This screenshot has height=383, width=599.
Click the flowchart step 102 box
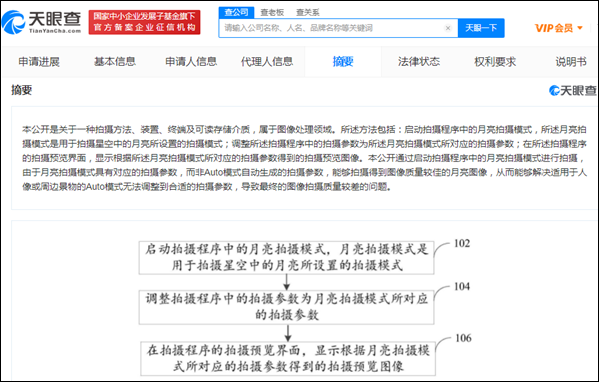coord(287,258)
